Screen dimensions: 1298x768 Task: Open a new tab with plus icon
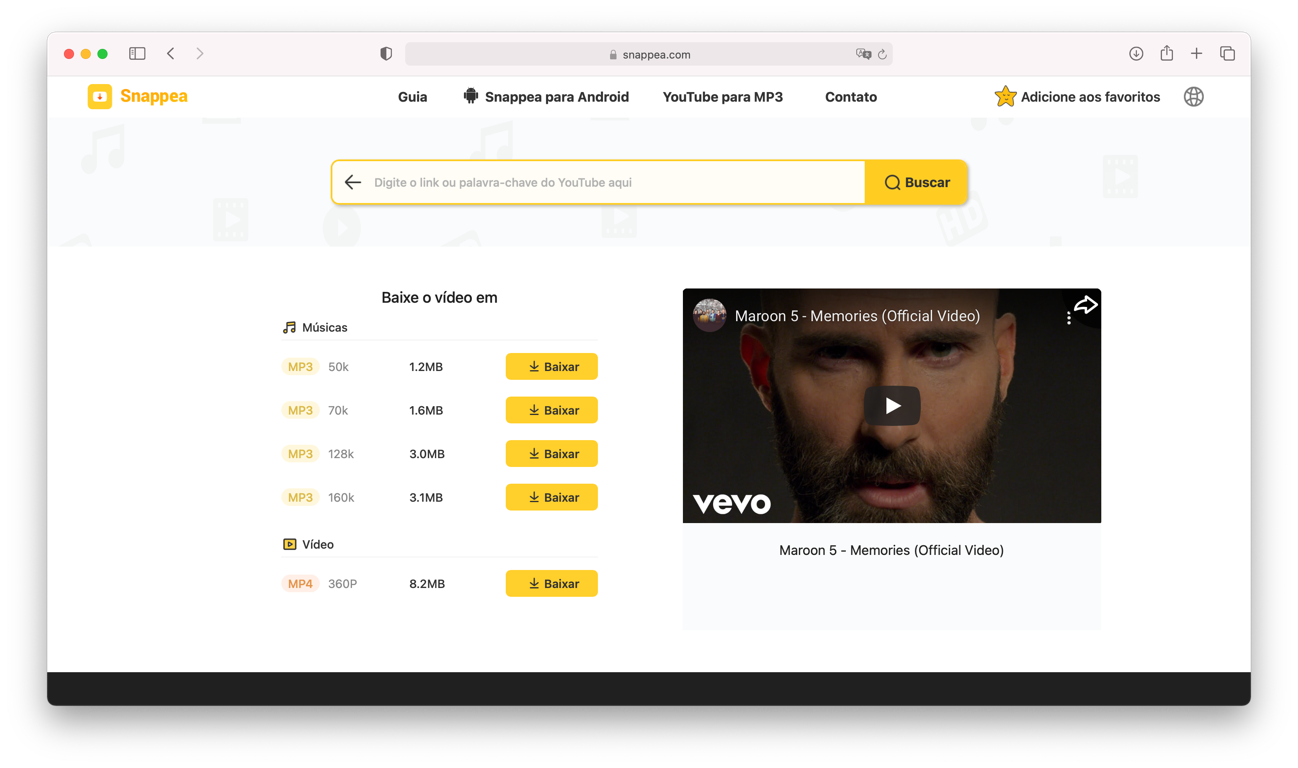(1196, 54)
